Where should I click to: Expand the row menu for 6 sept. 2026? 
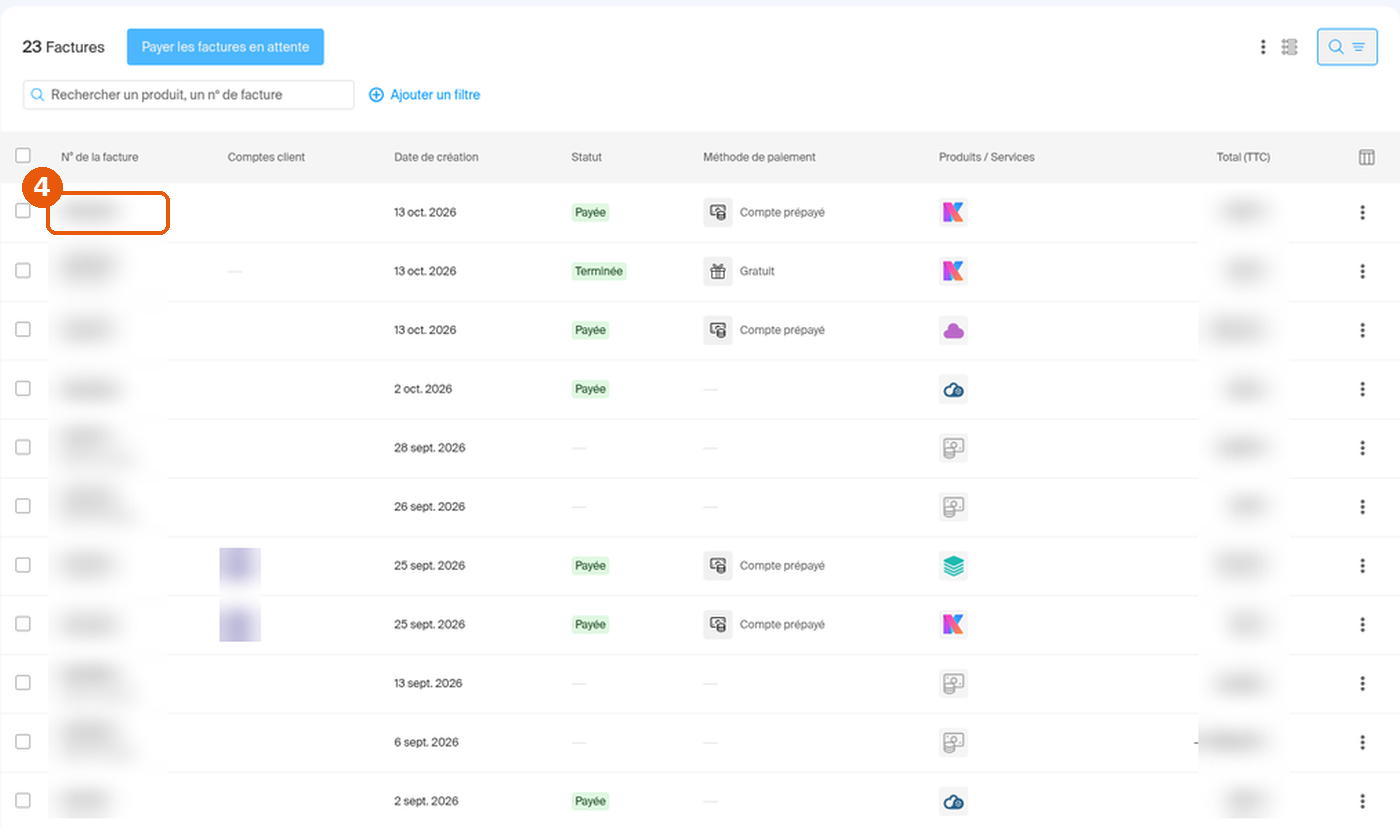(x=1362, y=743)
